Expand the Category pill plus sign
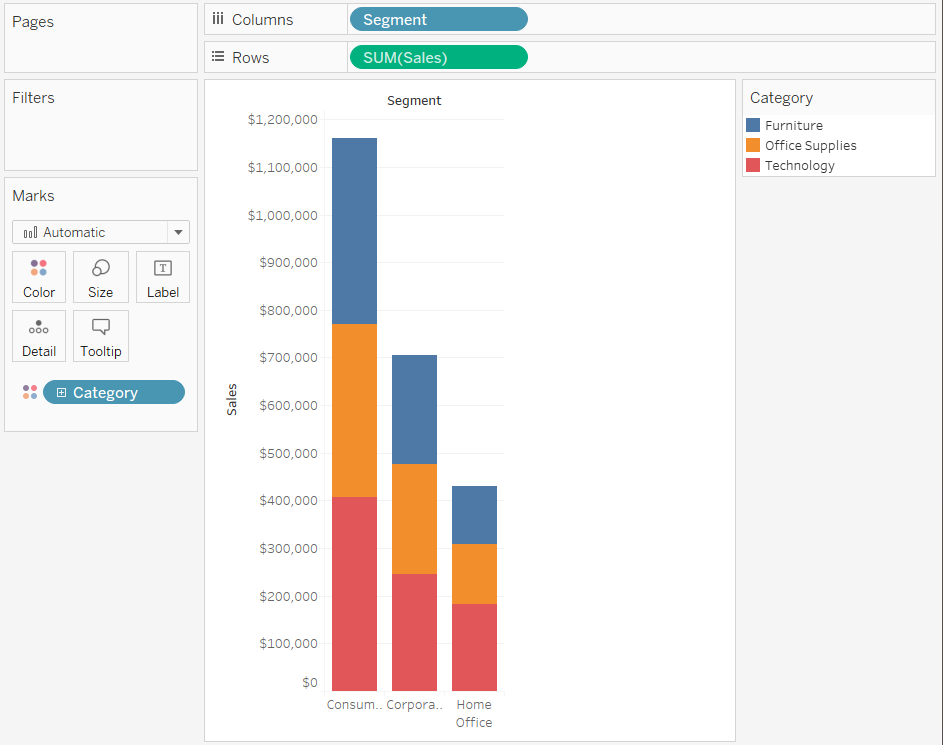 (x=61, y=393)
